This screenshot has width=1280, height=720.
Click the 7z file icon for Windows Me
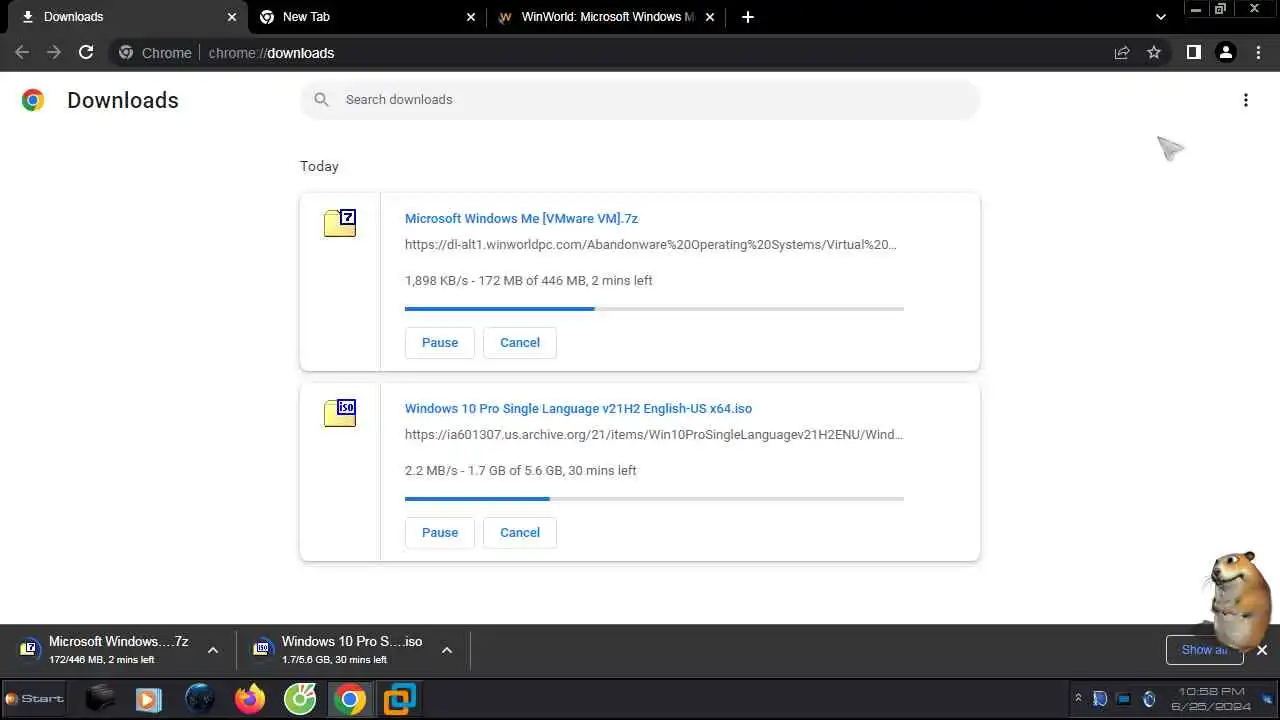tap(340, 222)
